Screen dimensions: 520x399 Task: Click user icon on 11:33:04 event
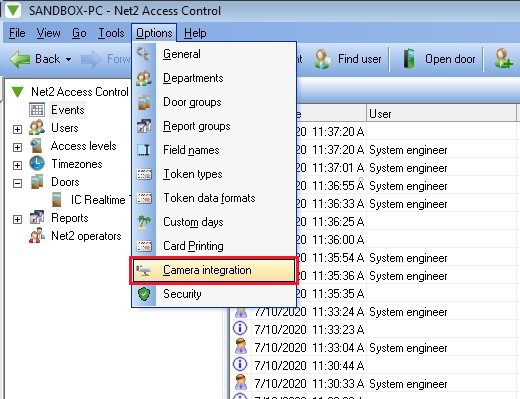(x=241, y=347)
